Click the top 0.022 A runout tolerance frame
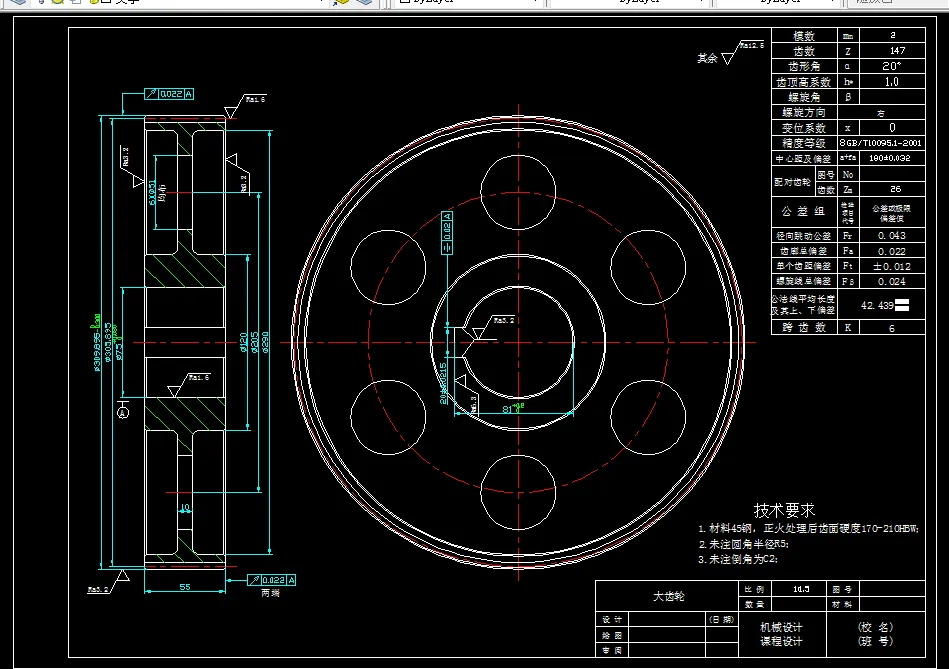Image resolution: width=949 pixels, height=669 pixels. point(169,94)
